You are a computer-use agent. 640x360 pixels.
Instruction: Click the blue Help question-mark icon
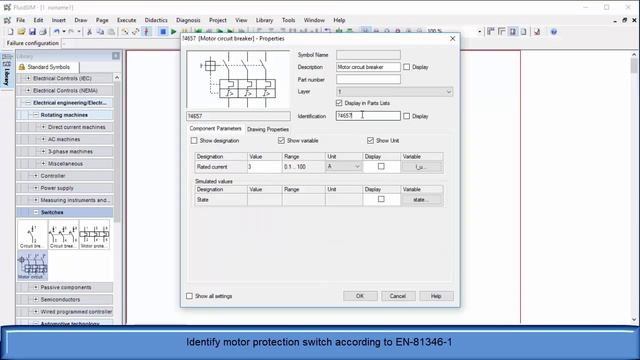coord(553,31)
